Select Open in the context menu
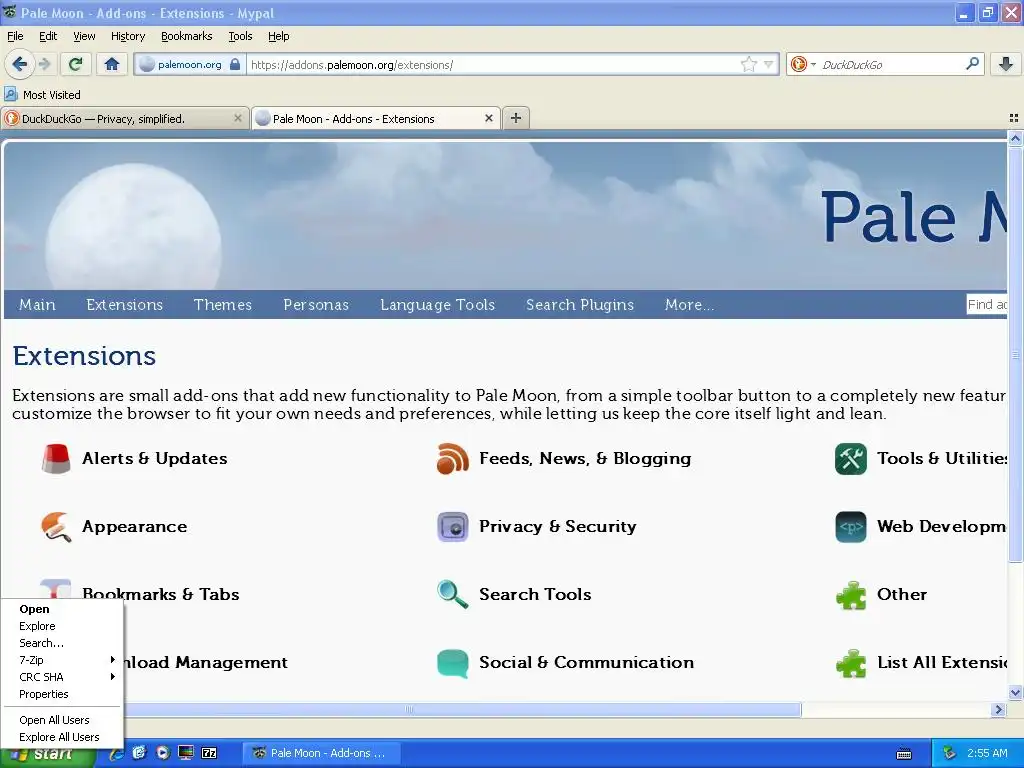1024x768 pixels. tap(63, 609)
